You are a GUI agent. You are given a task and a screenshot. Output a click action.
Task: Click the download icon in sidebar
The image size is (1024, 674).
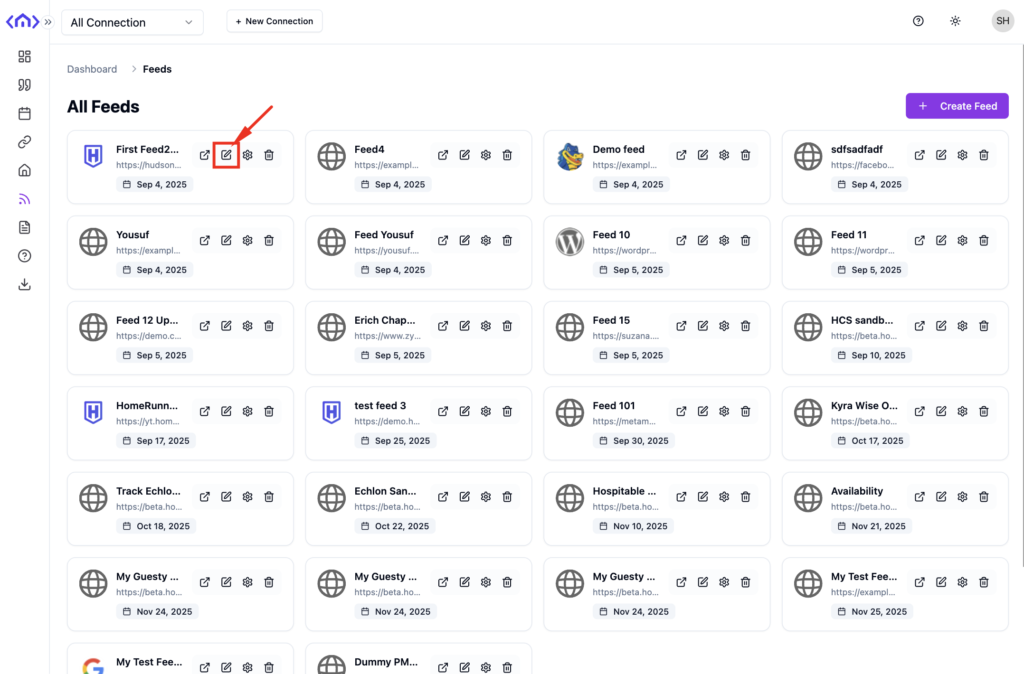25,285
